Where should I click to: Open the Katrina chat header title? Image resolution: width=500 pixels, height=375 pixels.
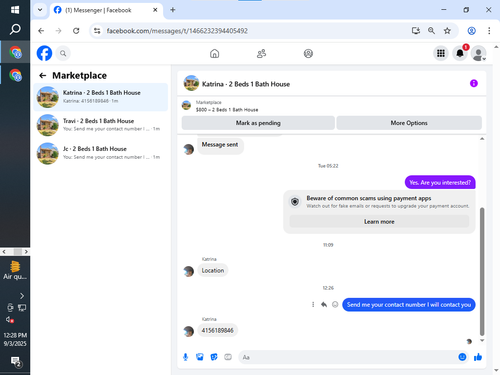(246, 84)
